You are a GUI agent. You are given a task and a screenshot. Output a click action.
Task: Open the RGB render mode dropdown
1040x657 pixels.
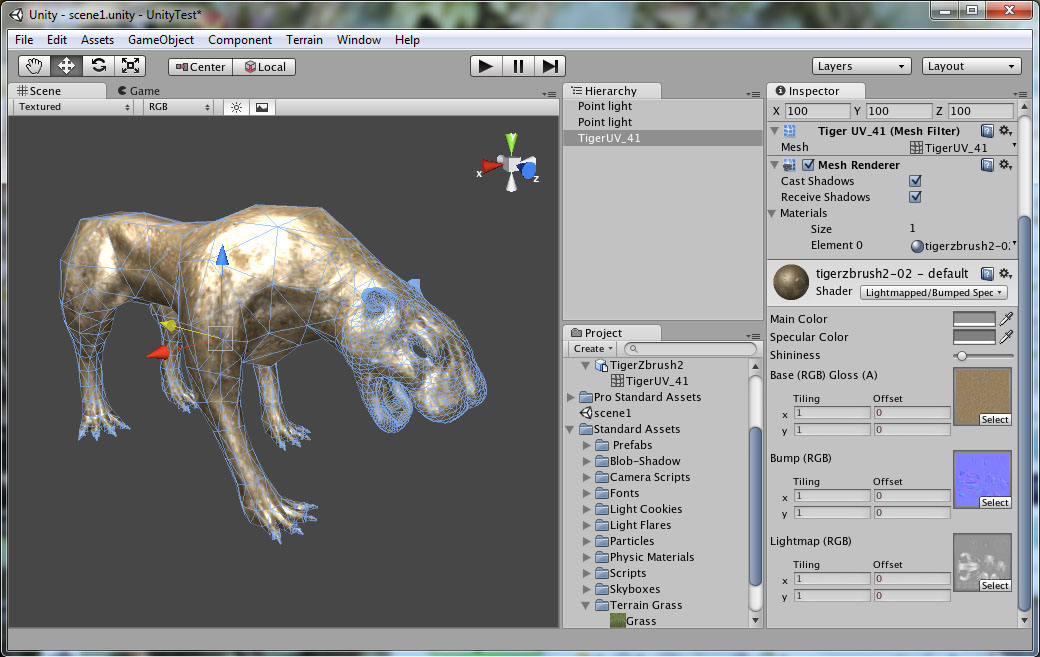pos(178,107)
